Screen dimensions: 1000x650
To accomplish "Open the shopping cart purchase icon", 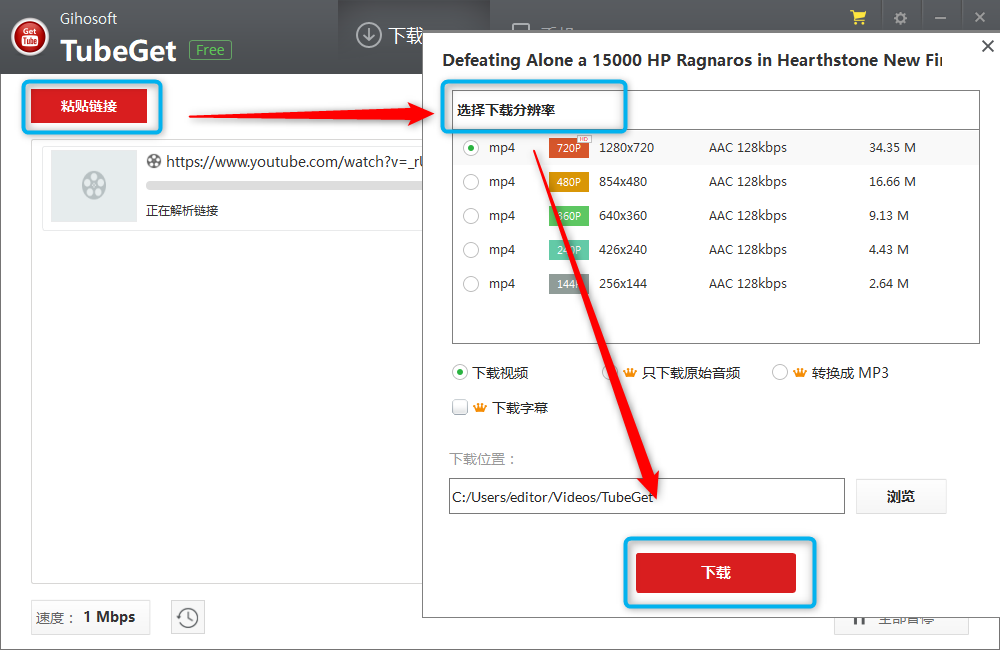I will coord(858,18).
